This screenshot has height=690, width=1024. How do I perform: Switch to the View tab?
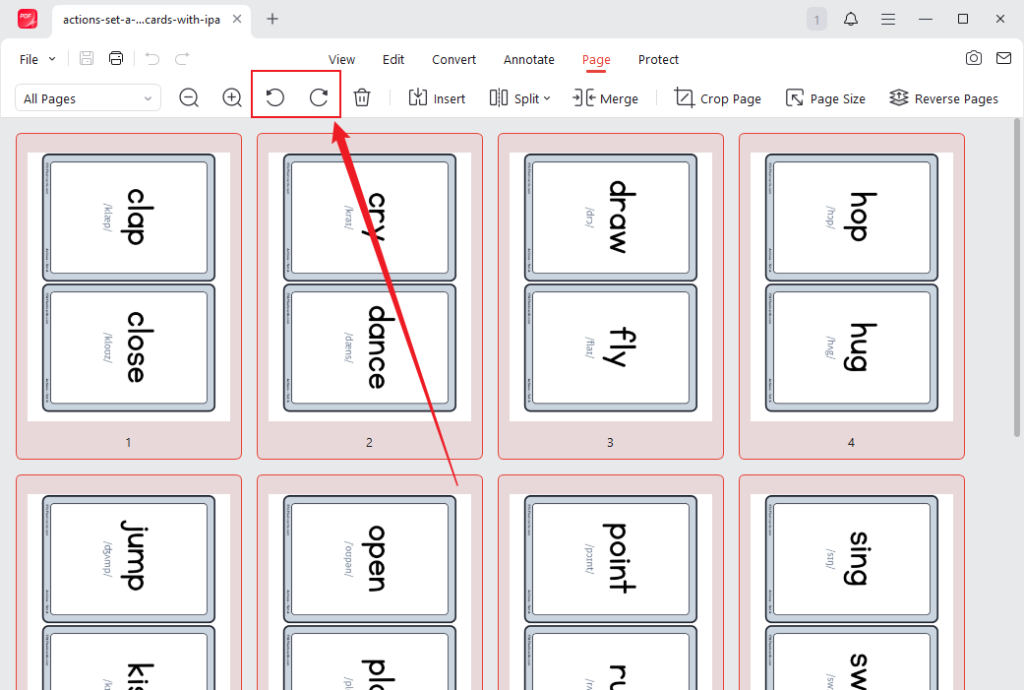(342, 59)
